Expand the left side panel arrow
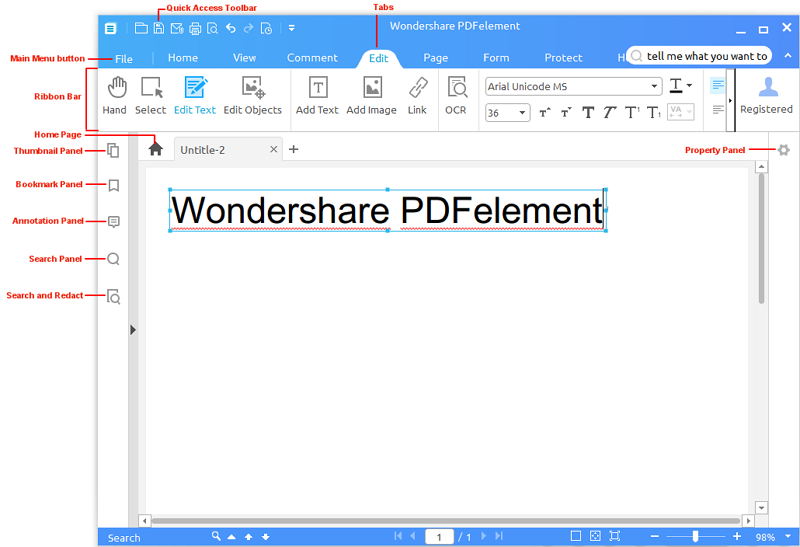 pyautogui.click(x=133, y=330)
